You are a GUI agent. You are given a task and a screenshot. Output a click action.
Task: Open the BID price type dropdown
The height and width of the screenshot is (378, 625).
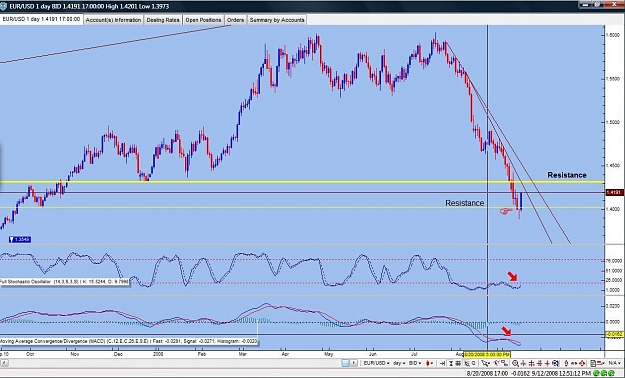[415, 363]
